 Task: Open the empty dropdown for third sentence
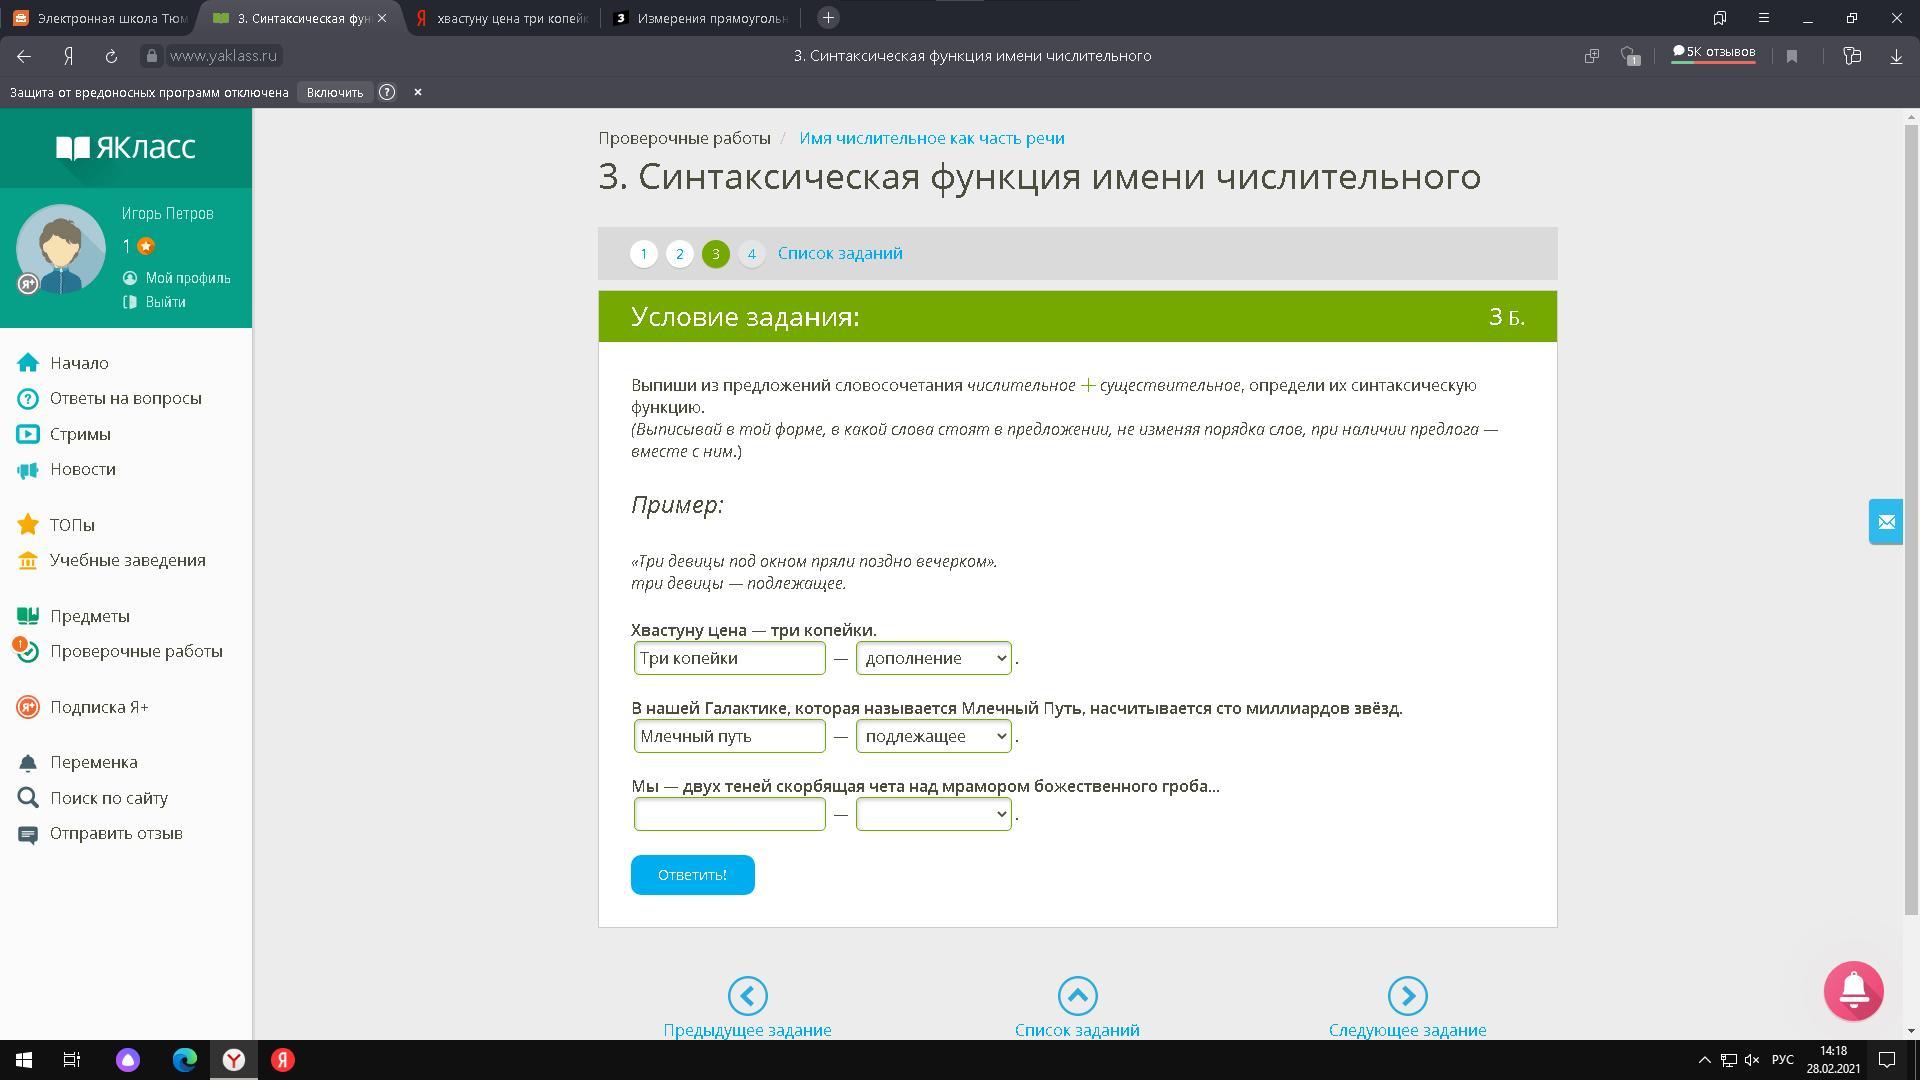point(934,814)
